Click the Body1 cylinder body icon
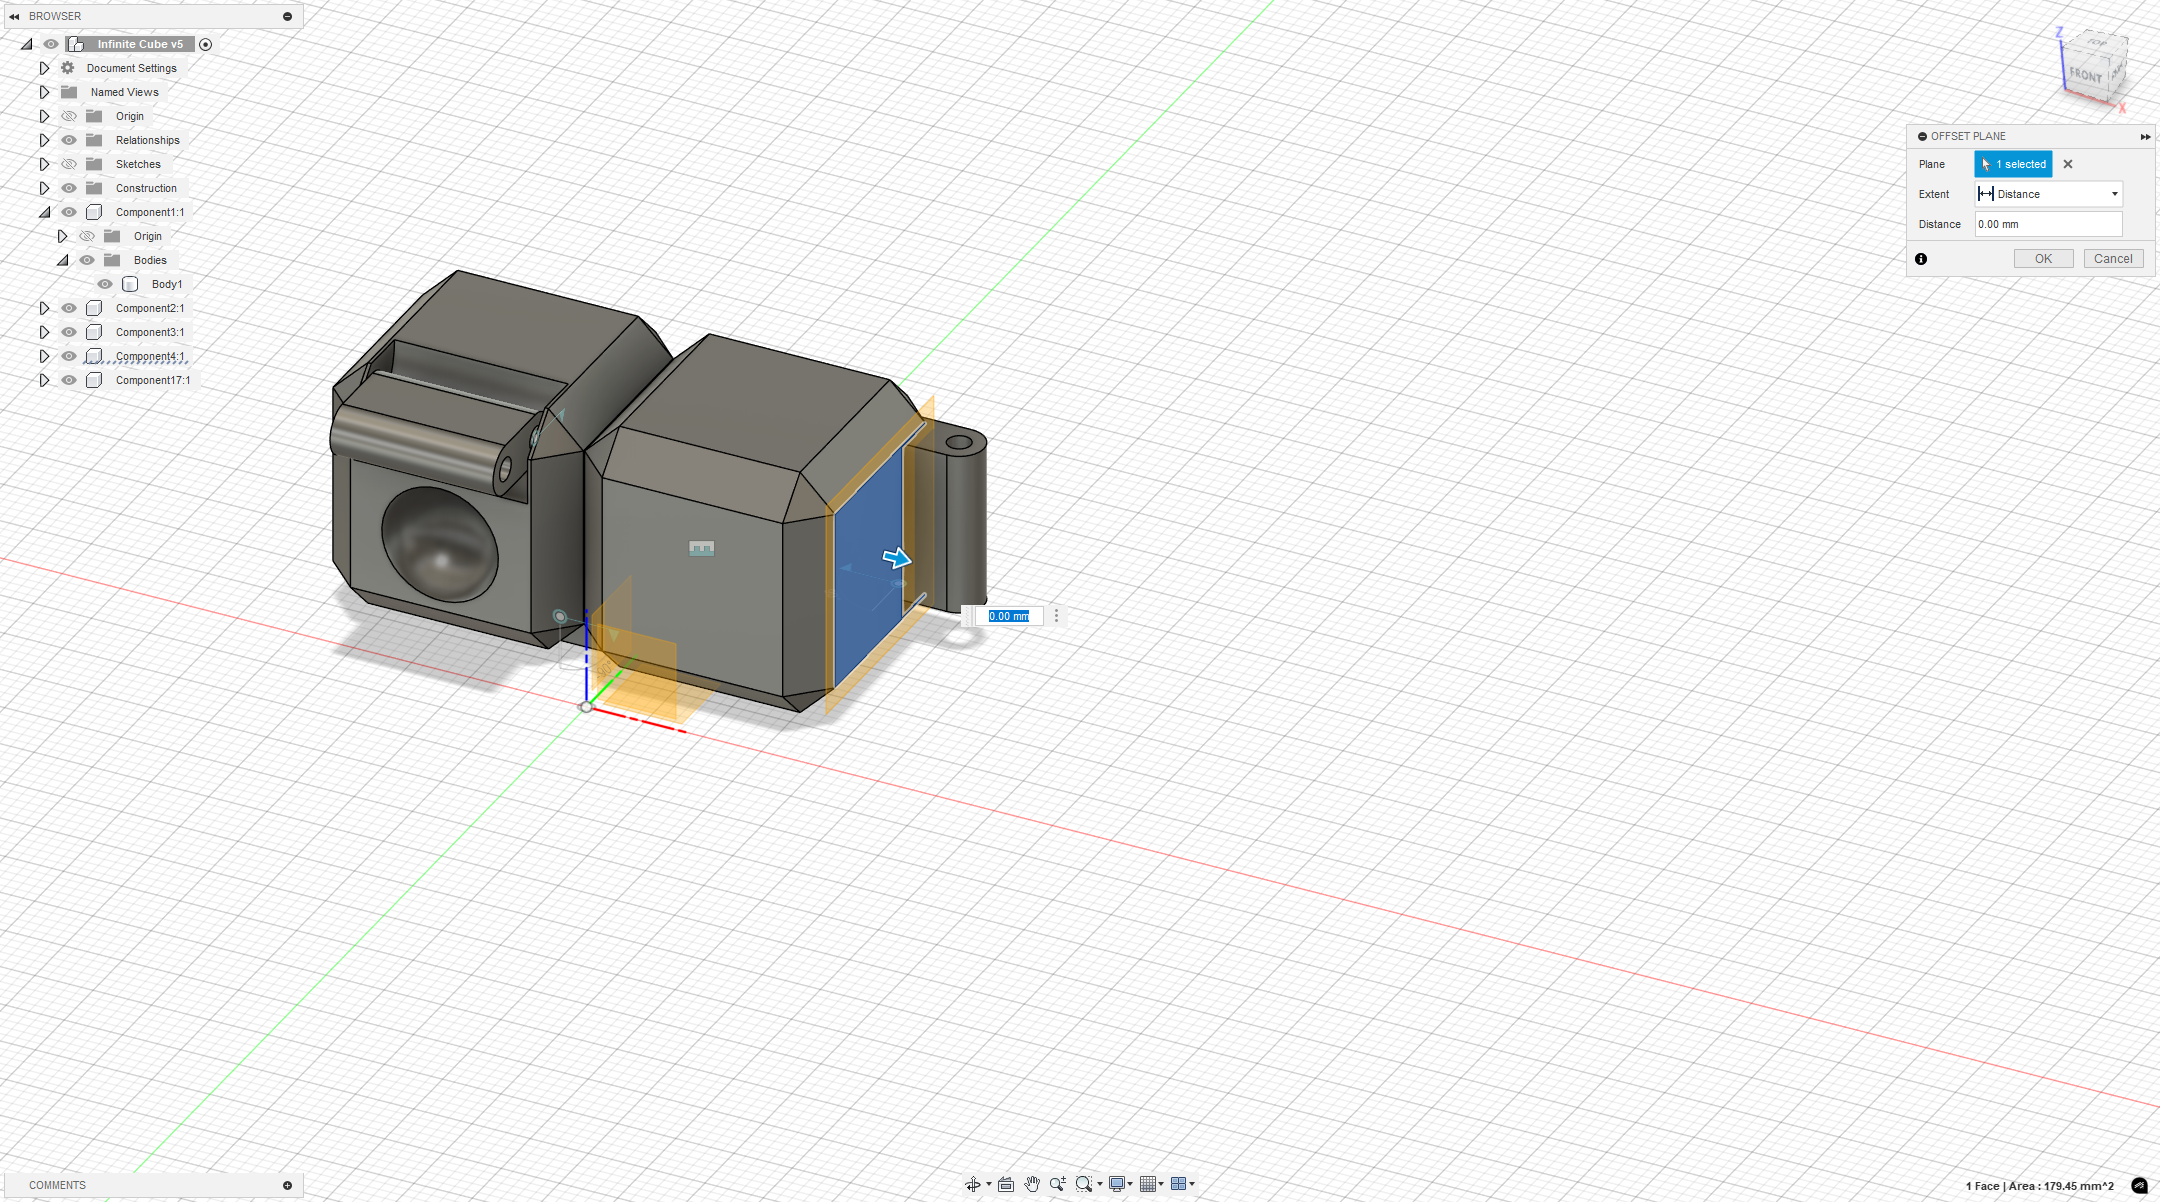The width and height of the screenshot is (2160, 1202). (x=130, y=284)
